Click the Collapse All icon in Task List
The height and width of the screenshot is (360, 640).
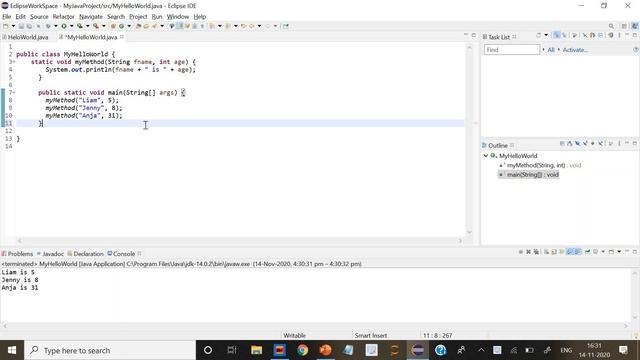tap(600, 36)
